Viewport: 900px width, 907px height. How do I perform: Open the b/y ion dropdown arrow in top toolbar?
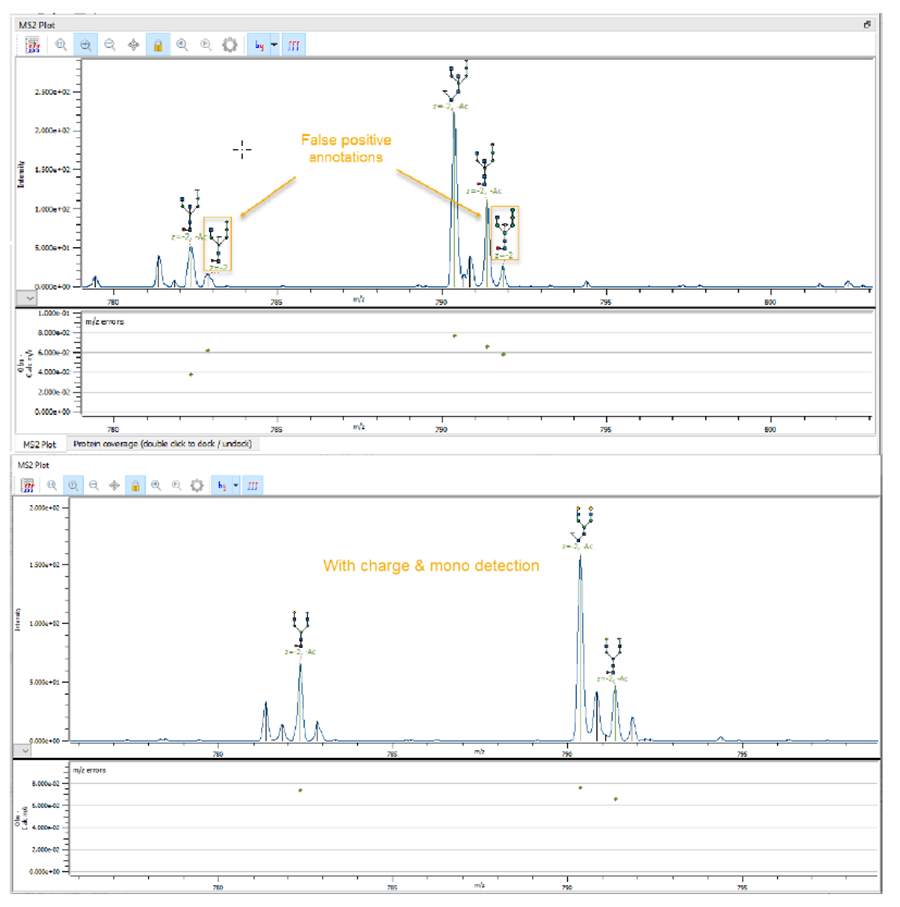click(x=274, y=45)
